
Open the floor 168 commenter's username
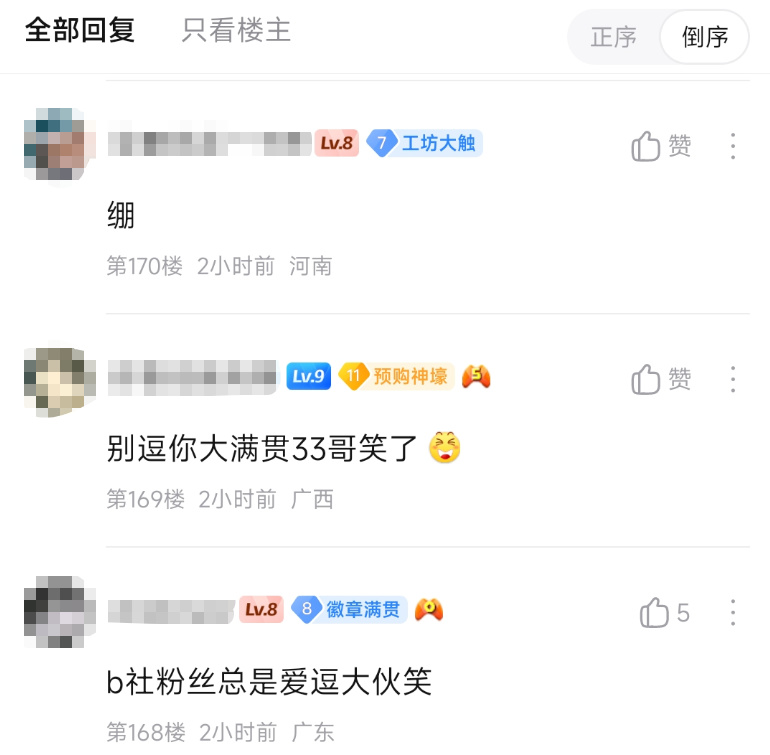pyautogui.click(x=171, y=611)
